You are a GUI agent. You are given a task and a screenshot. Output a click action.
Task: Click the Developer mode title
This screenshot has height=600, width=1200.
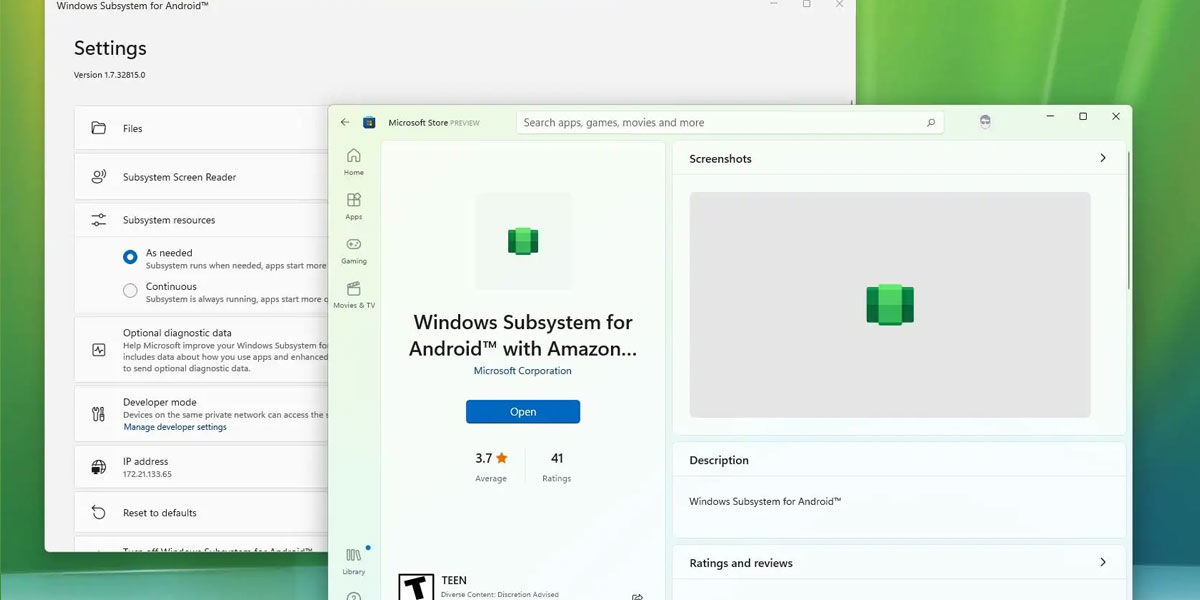pyautogui.click(x=160, y=402)
